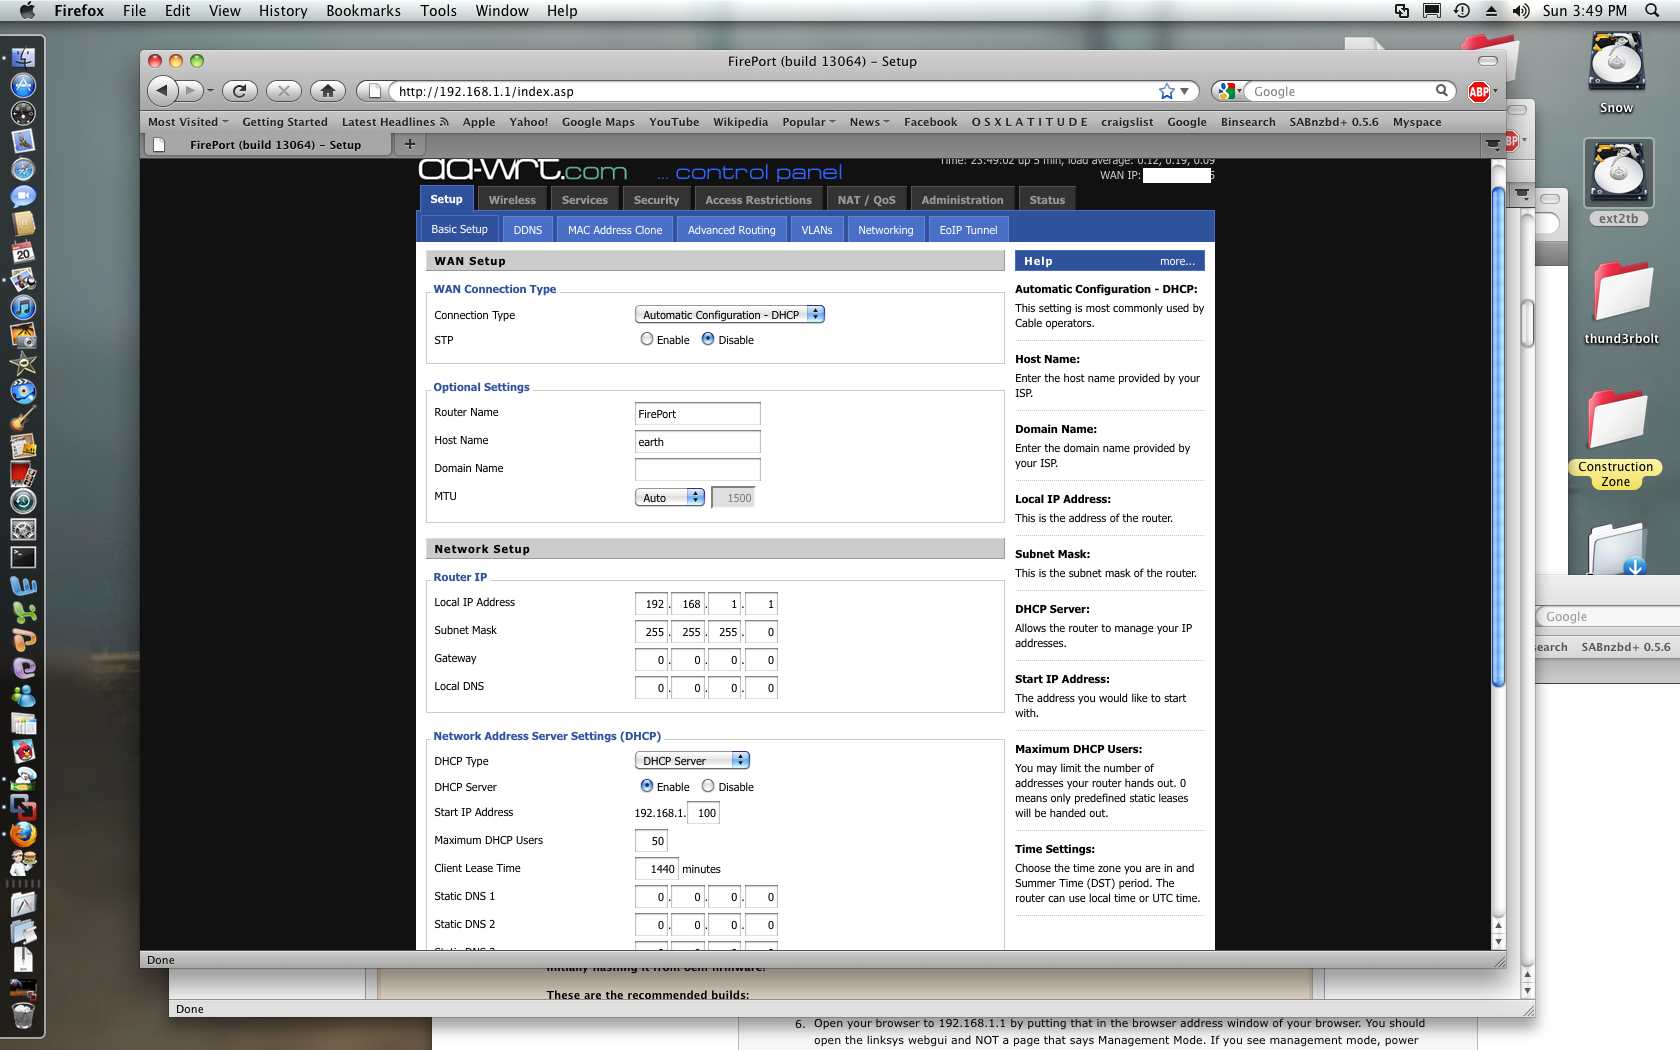Open the Bookmarks menu
The height and width of the screenshot is (1050, 1680).
pyautogui.click(x=363, y=11)
